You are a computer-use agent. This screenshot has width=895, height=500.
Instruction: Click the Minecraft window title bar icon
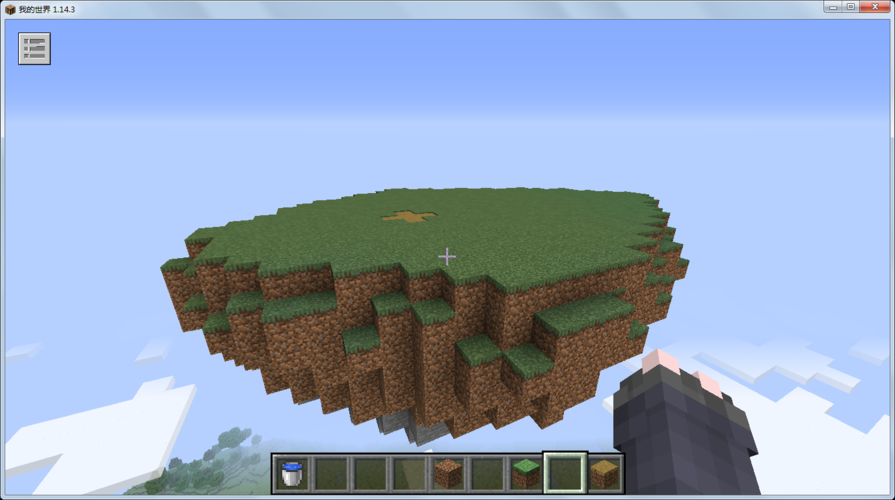click(x=10, y=9)
